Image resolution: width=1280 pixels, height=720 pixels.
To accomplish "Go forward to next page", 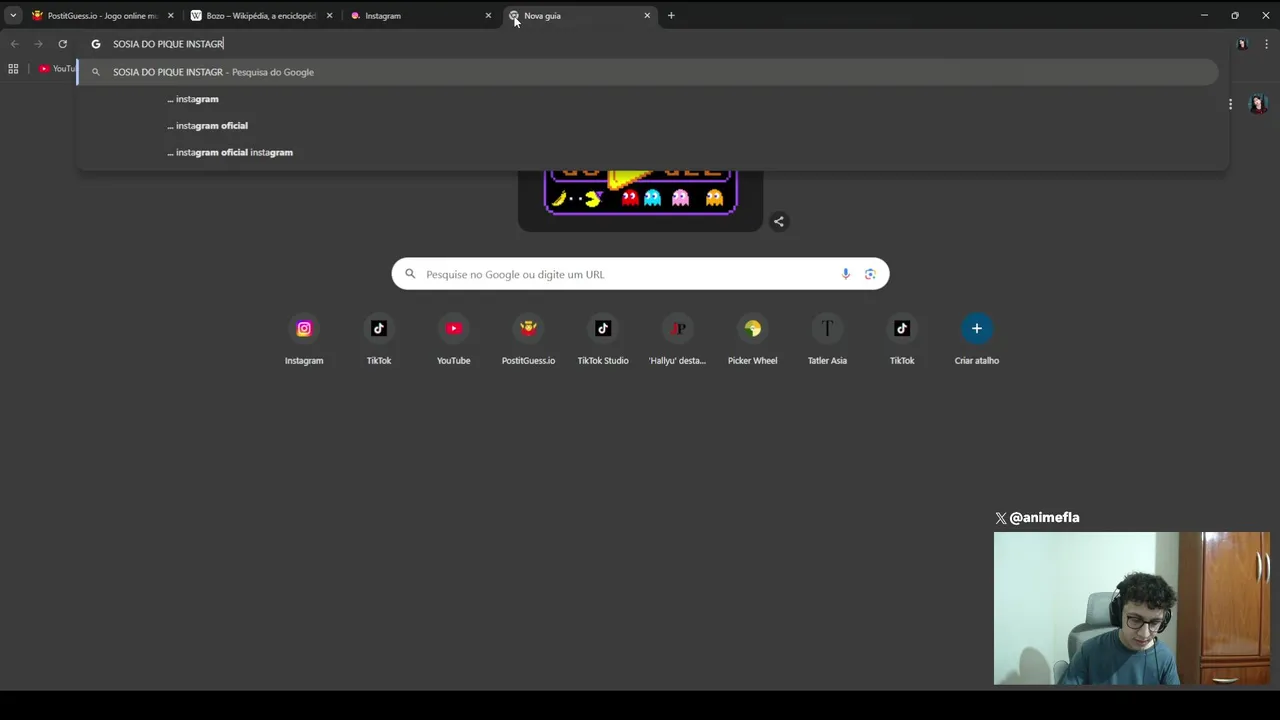I will (x=38, y=44).
